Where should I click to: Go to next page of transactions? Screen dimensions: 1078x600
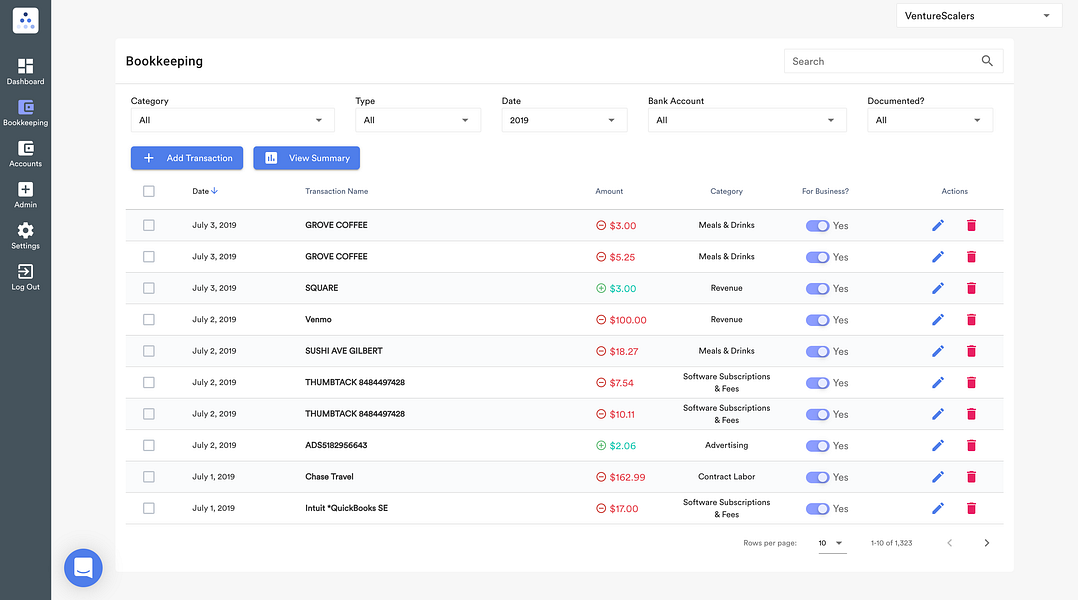click(987, 543)
